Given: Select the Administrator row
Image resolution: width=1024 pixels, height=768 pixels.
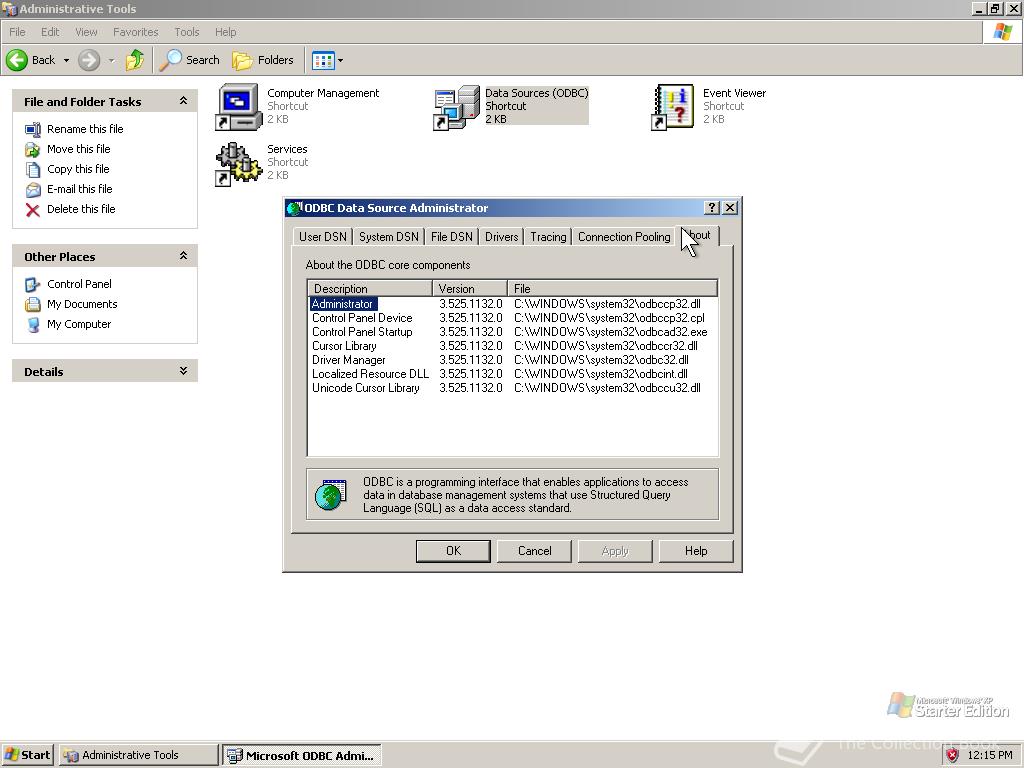Looking at the screenshot, I should tap(513, 304).
